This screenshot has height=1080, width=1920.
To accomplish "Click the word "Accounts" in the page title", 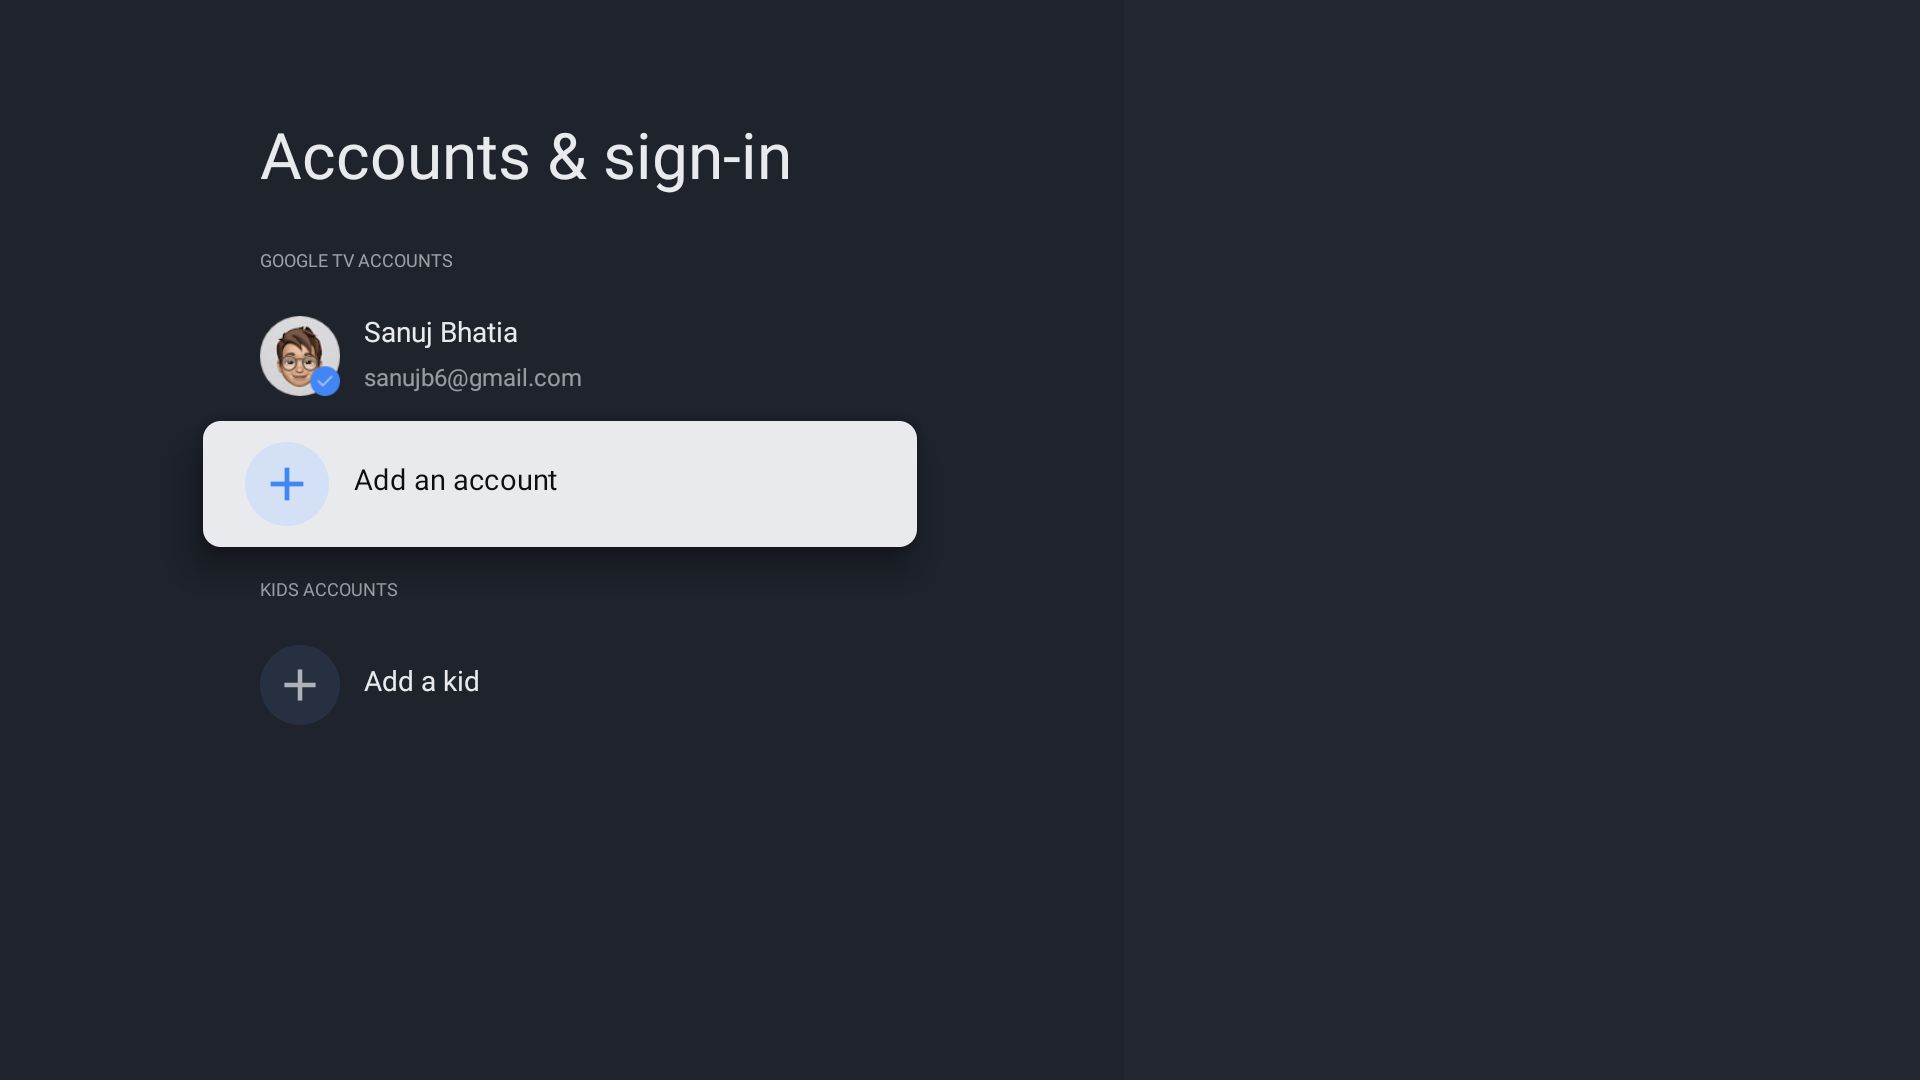I will (x=395, y=158).
